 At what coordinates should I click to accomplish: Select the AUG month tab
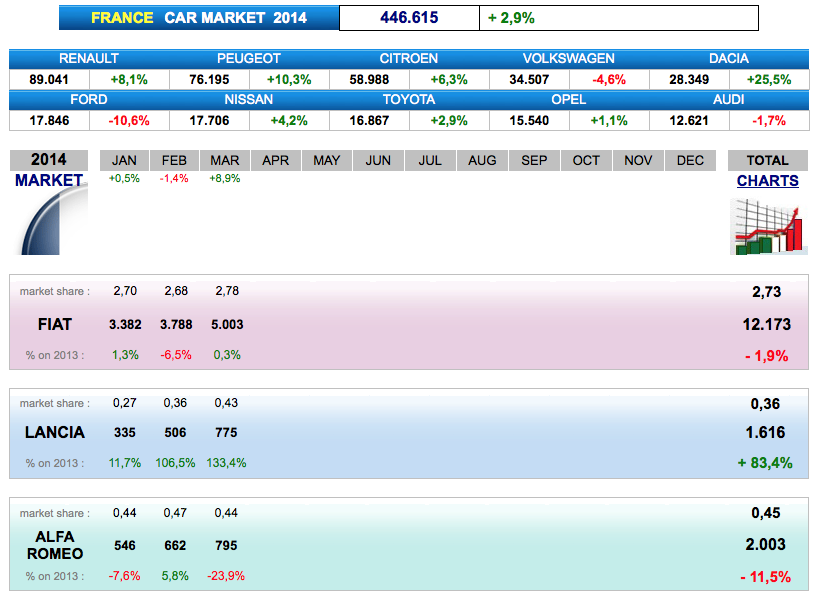[x=482, y=160]
